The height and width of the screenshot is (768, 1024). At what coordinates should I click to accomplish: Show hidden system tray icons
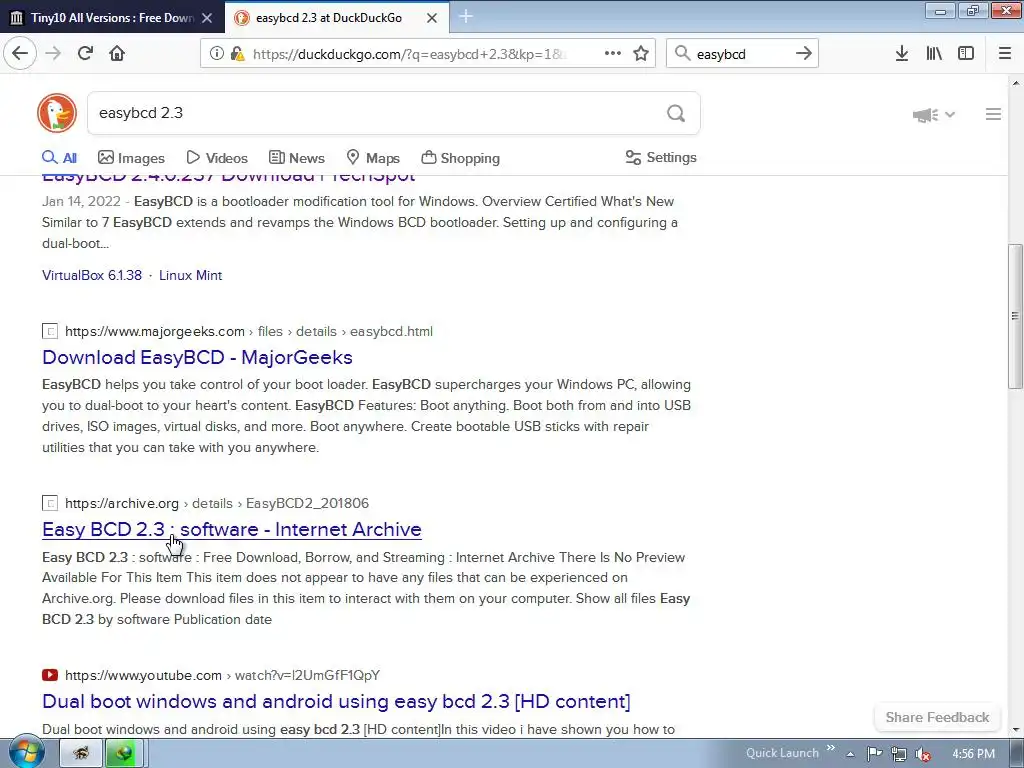pos(850,754)
